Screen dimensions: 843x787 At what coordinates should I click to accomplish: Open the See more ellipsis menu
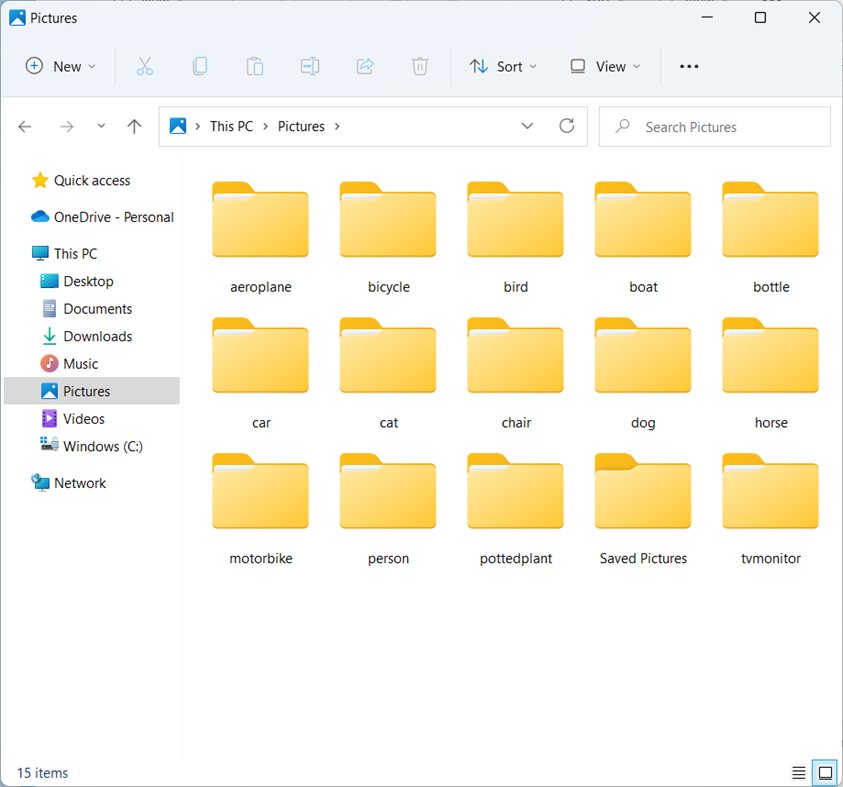(x=689, y=66)
